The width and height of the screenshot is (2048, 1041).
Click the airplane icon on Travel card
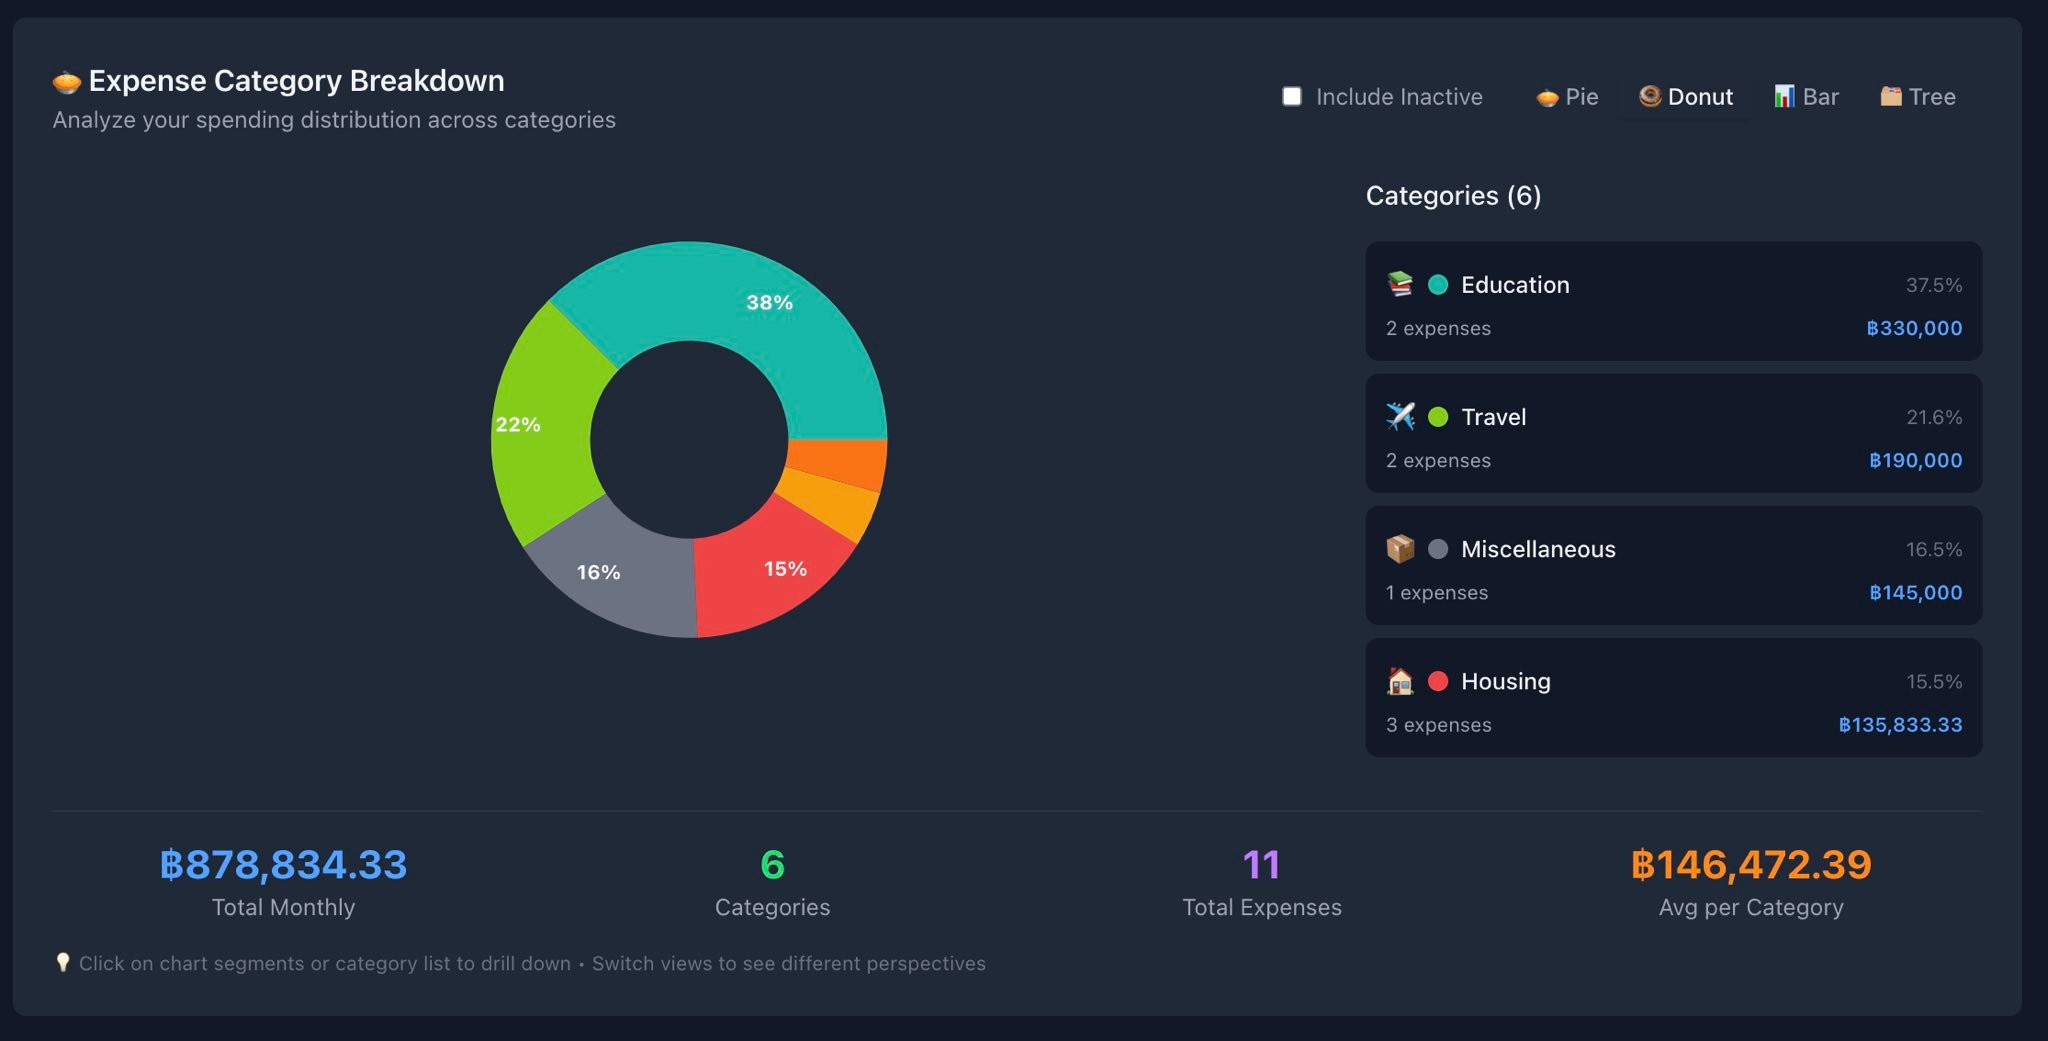click(1400, 416)
